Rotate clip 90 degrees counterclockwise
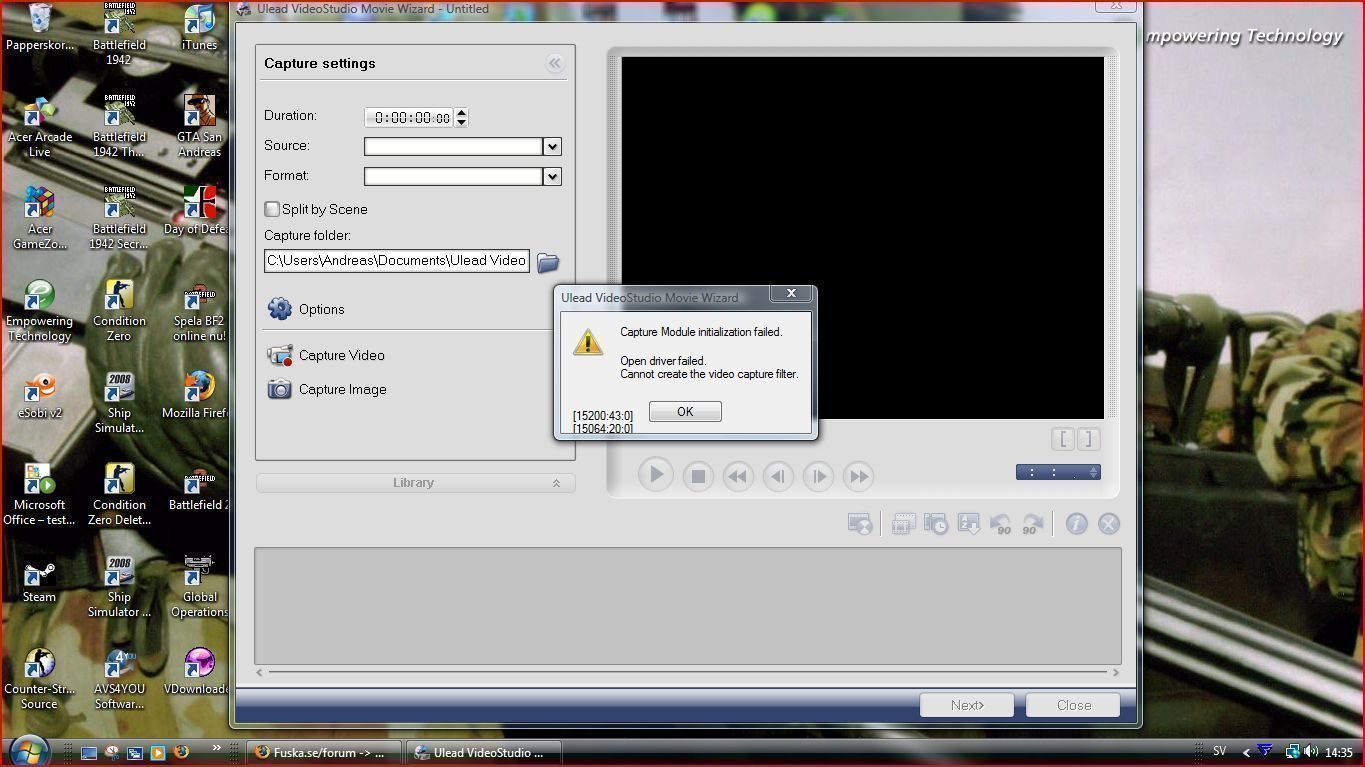 point(1001,524)
